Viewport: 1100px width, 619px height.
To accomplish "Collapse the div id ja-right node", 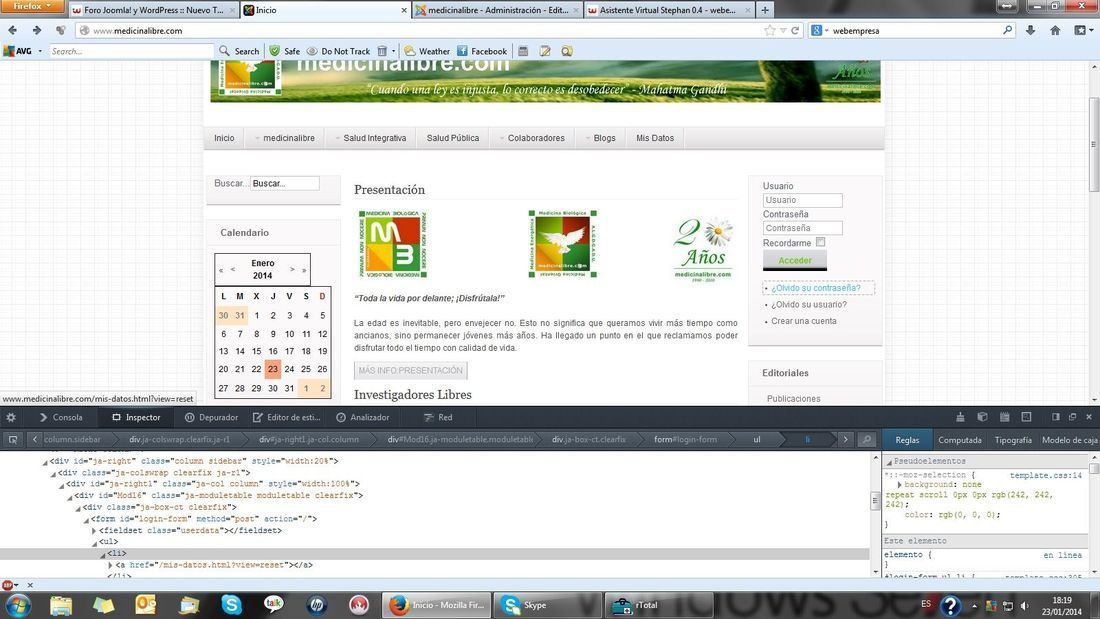I will coord(45,462).
